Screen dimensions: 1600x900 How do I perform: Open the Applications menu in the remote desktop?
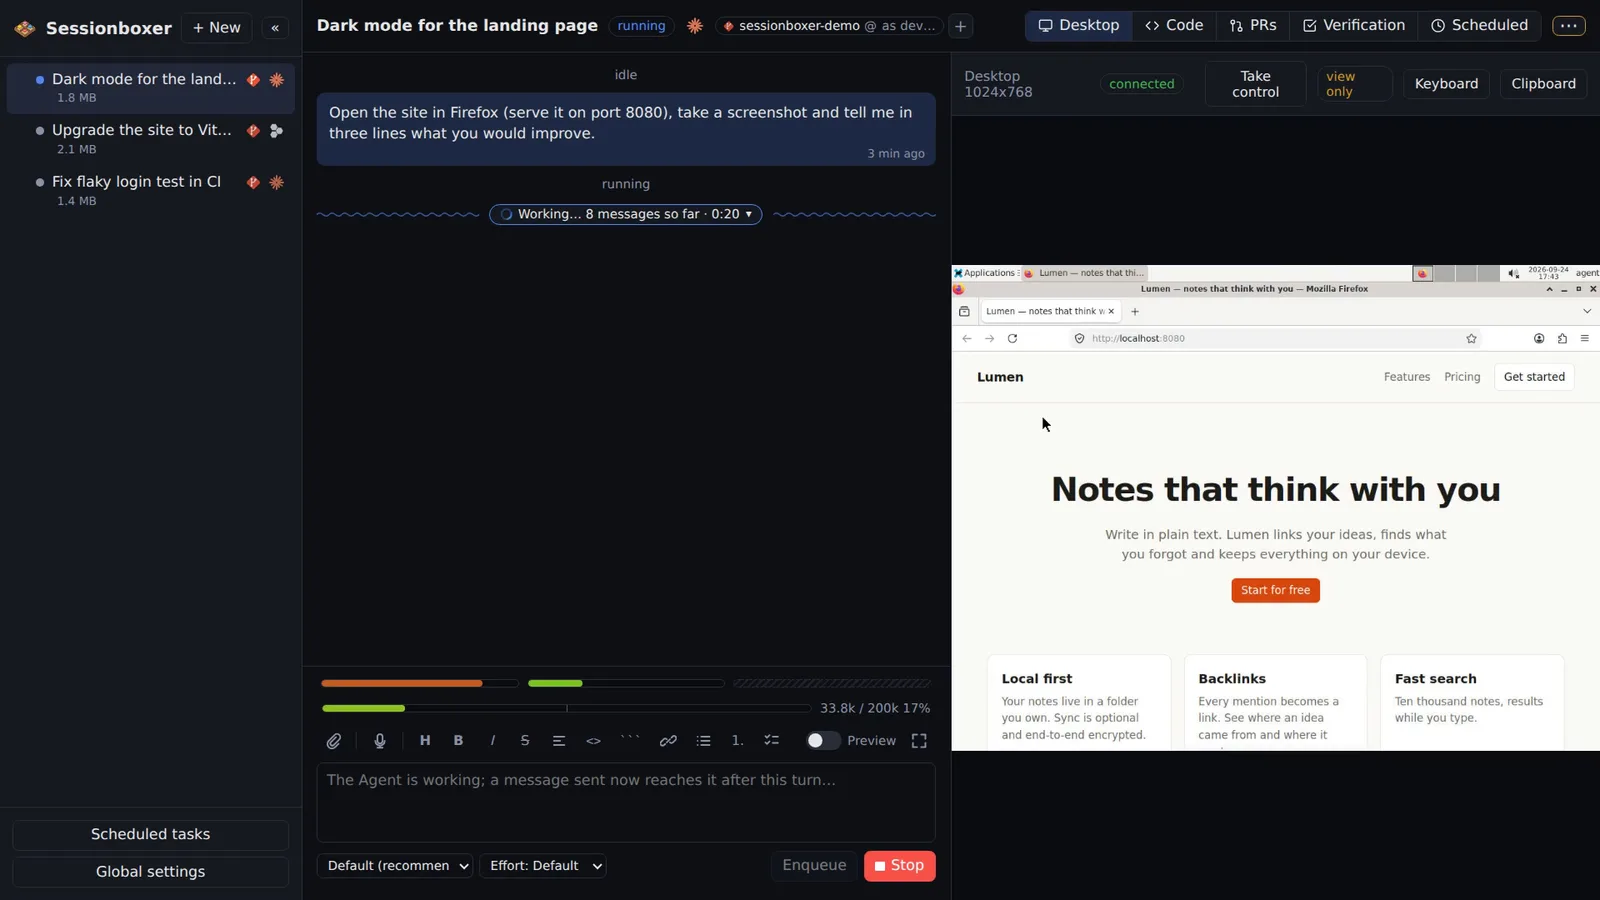tap(985, 273)
